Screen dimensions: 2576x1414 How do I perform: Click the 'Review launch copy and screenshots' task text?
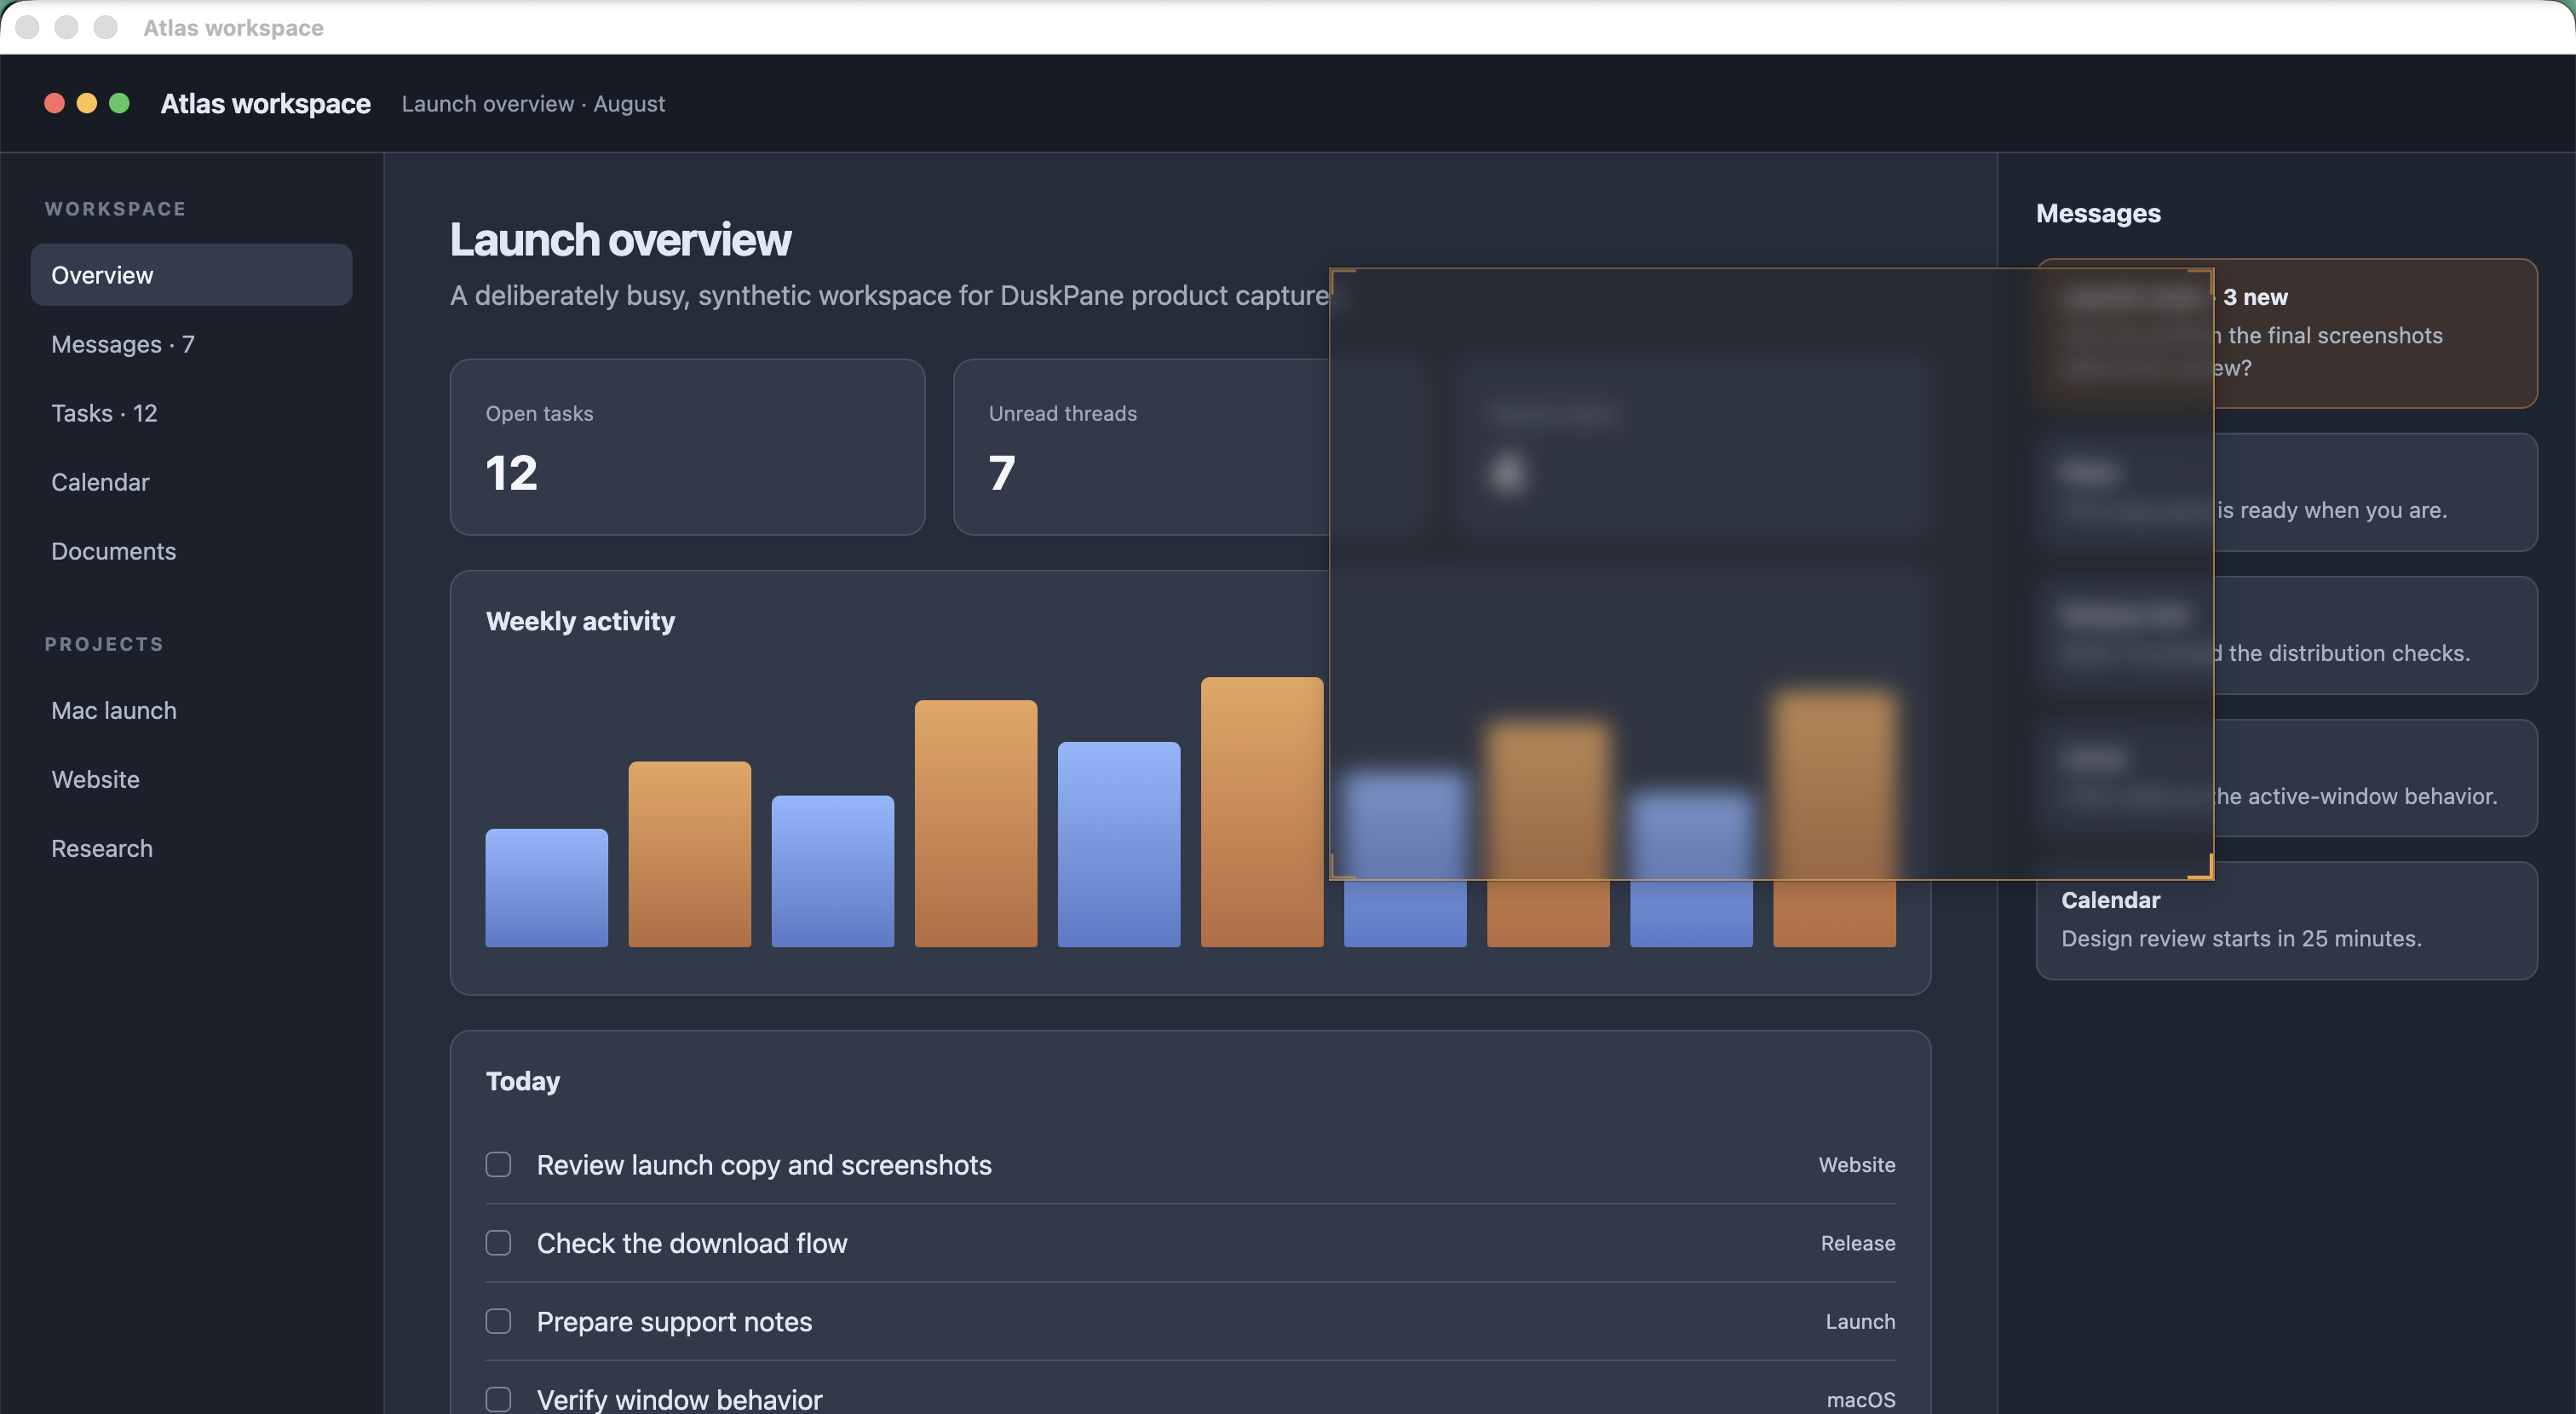pos(764,1165)
